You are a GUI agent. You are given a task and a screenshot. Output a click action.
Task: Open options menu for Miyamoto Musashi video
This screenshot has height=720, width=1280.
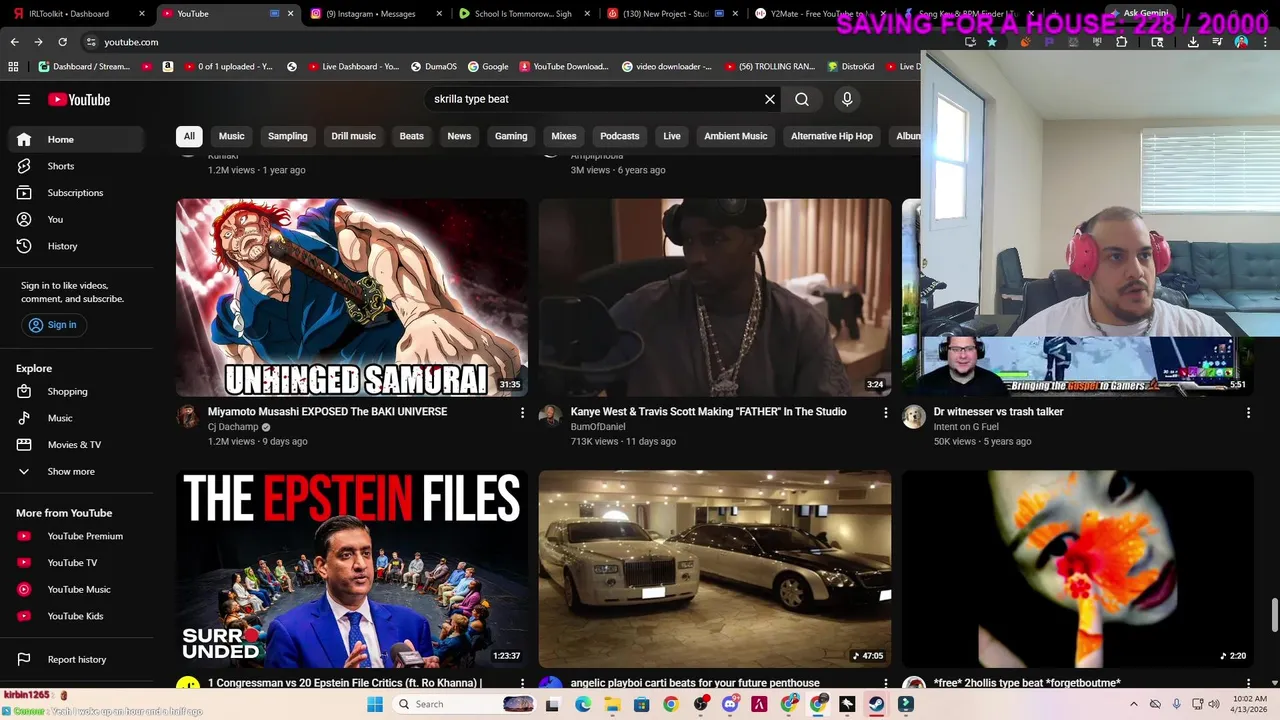pyautogui.click(x=522, y=413)
